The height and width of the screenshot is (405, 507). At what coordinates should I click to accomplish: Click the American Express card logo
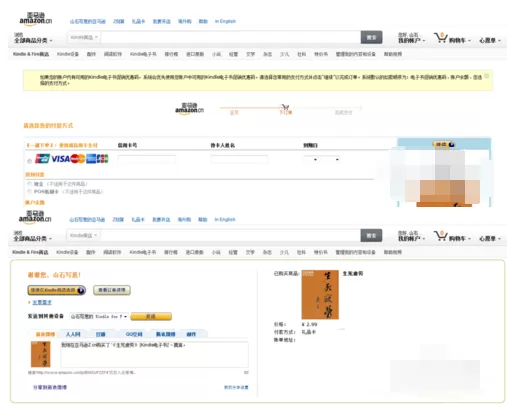[91, 159]
